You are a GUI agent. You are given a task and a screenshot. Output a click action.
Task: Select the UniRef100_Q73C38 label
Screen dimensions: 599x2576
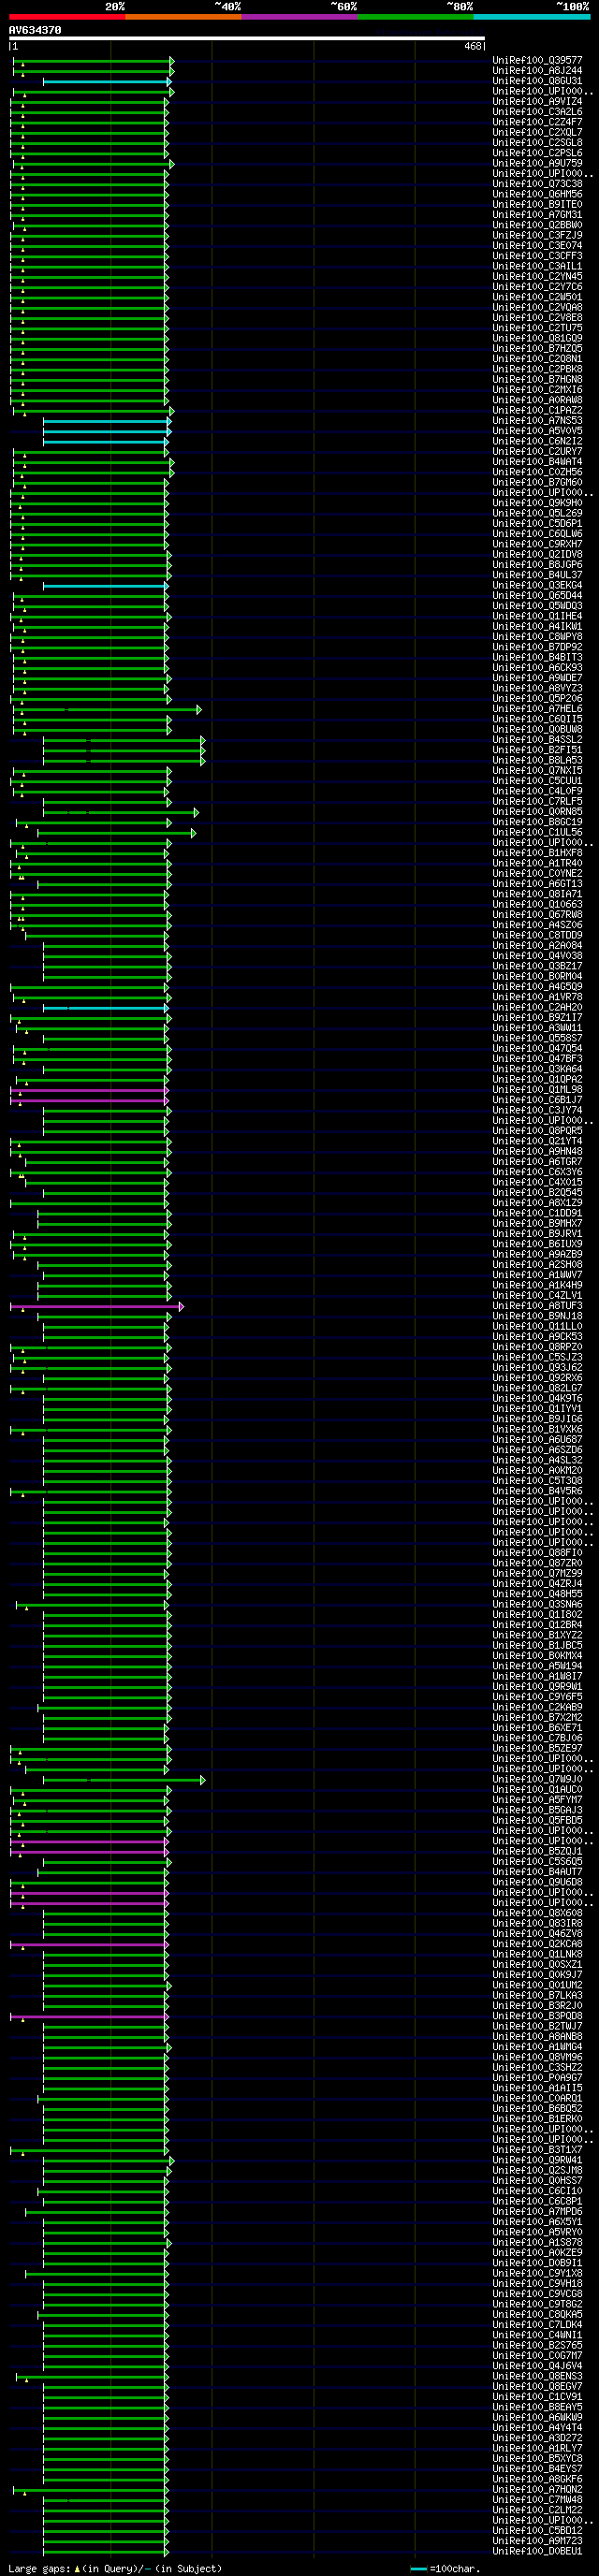[x=537, y=184]
